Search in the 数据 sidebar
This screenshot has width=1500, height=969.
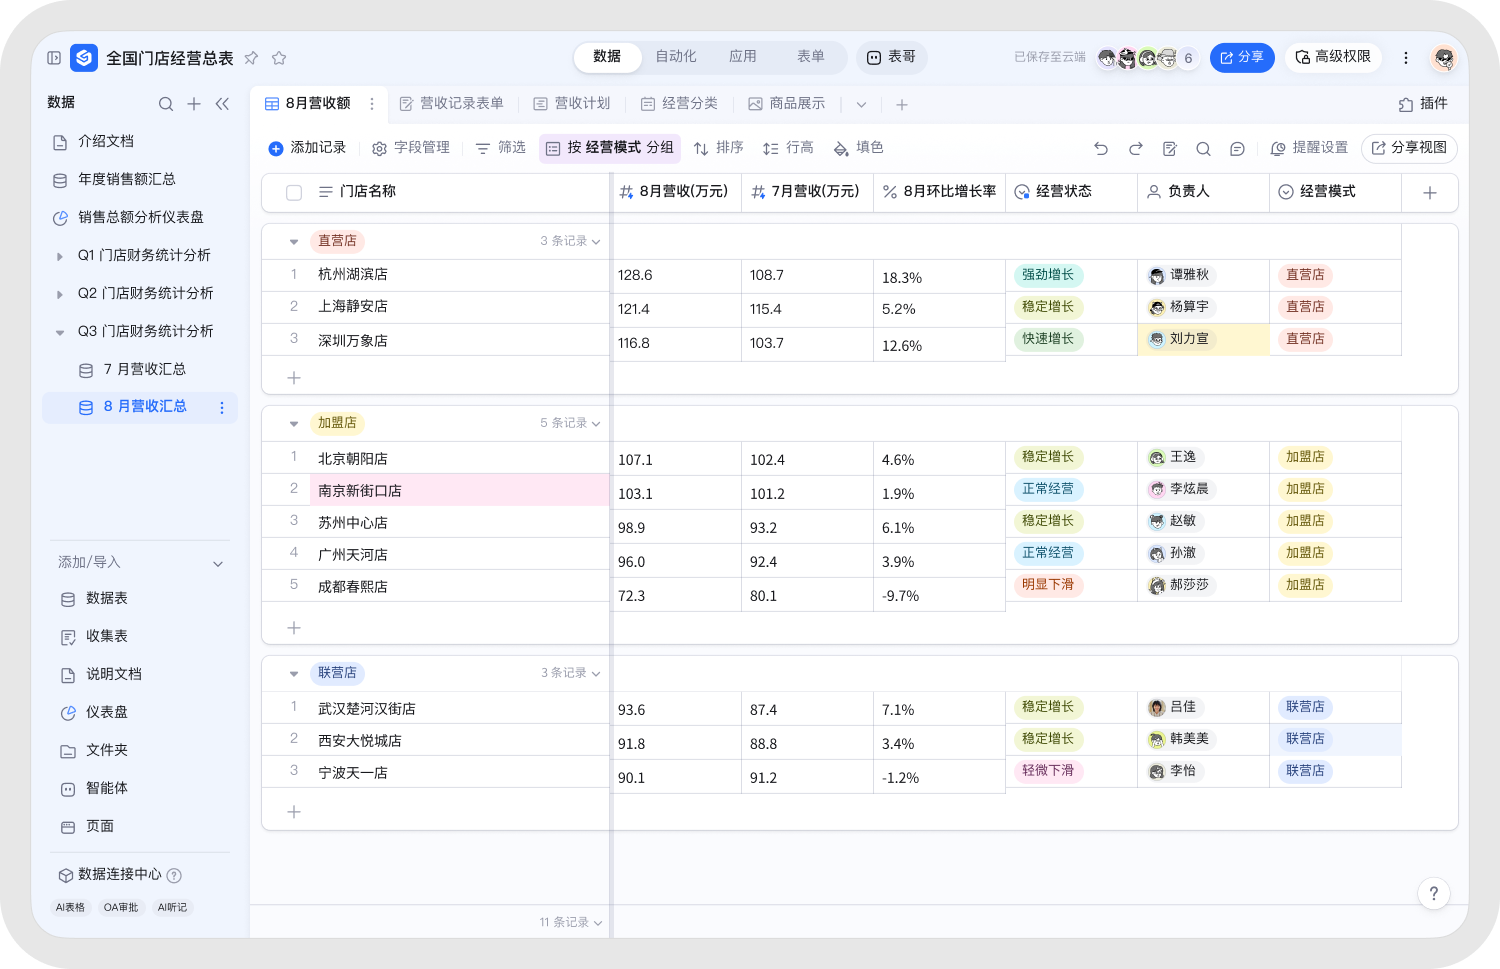[x=166, y=103]
